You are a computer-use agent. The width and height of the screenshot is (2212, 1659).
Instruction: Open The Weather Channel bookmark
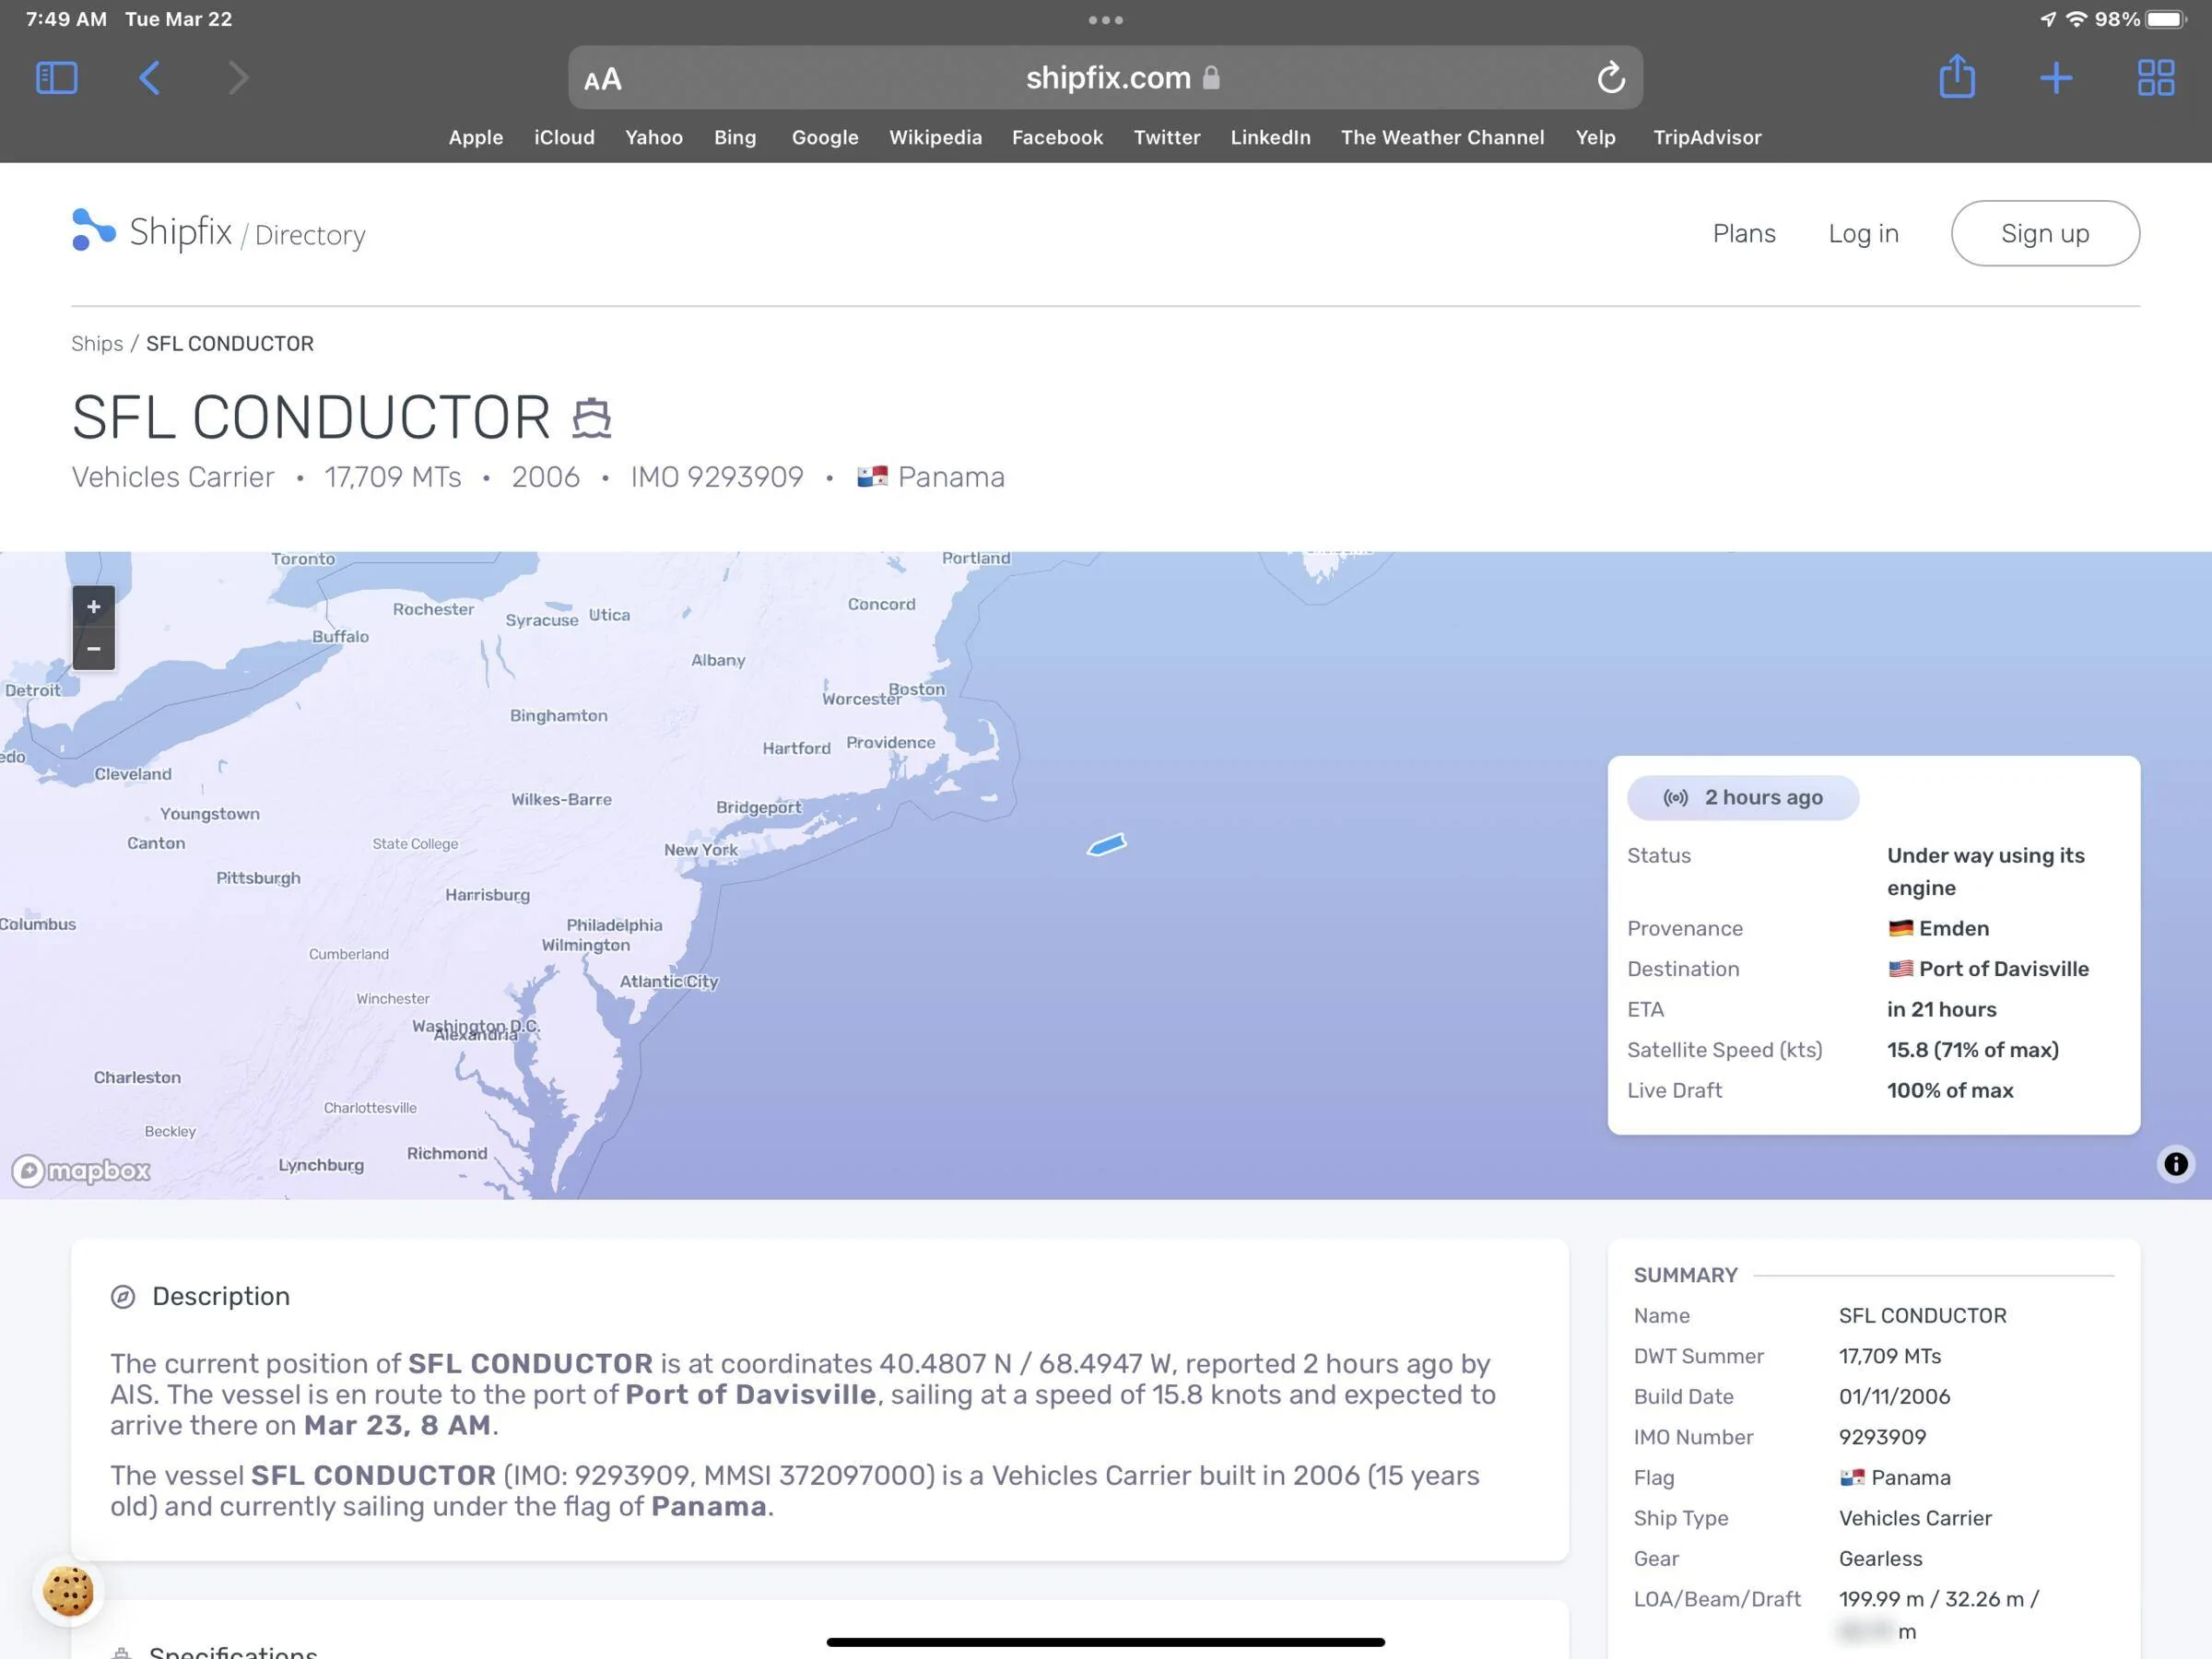coord(1442,138)
